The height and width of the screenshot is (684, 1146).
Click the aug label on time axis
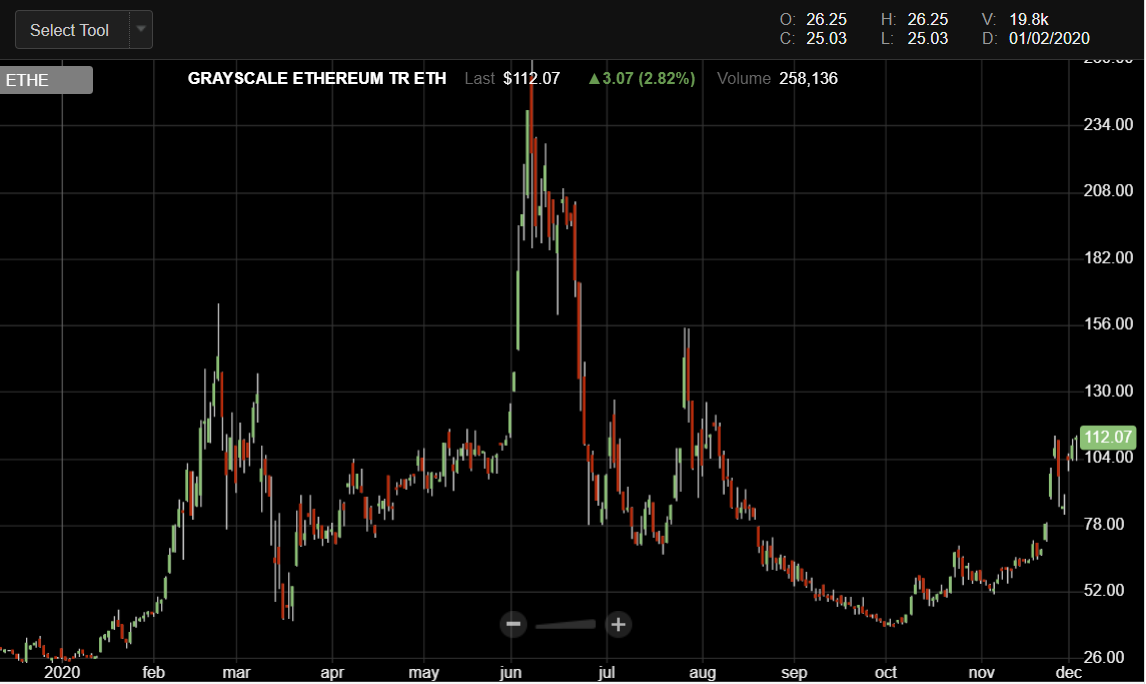[703, 672]
